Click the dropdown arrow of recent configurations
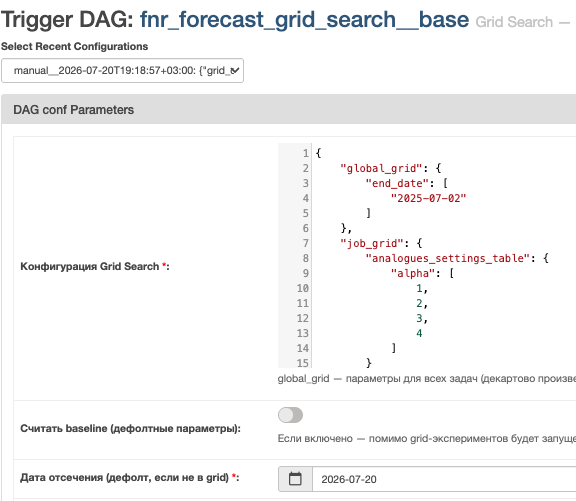This screenshot has width=576, height=501. tap(235, 70)
